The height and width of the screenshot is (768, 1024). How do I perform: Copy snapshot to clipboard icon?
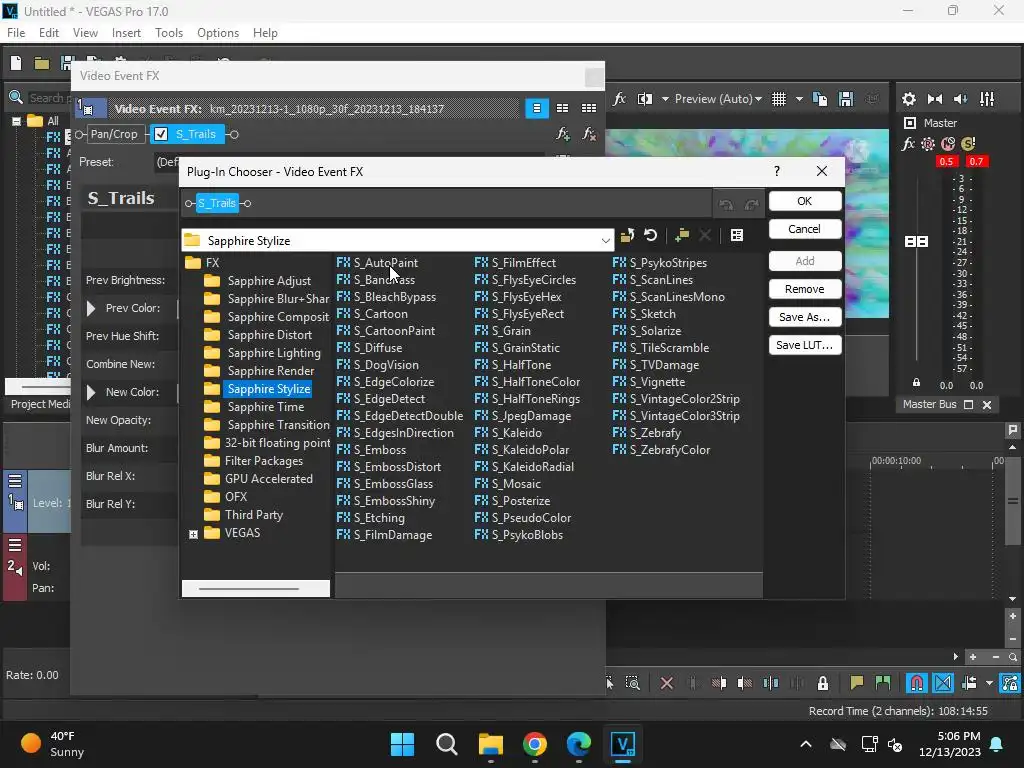820,99
